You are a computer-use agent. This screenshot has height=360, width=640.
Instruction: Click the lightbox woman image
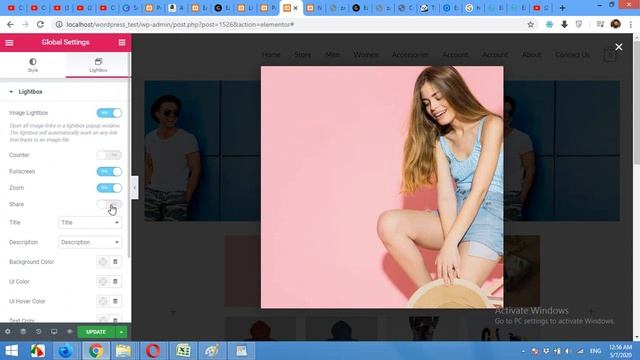(382, 187)
